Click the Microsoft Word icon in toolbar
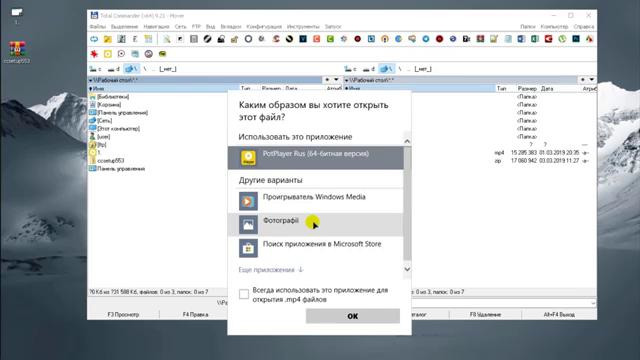This screenshot has width=640, height=360. click(x=521, y=39)
